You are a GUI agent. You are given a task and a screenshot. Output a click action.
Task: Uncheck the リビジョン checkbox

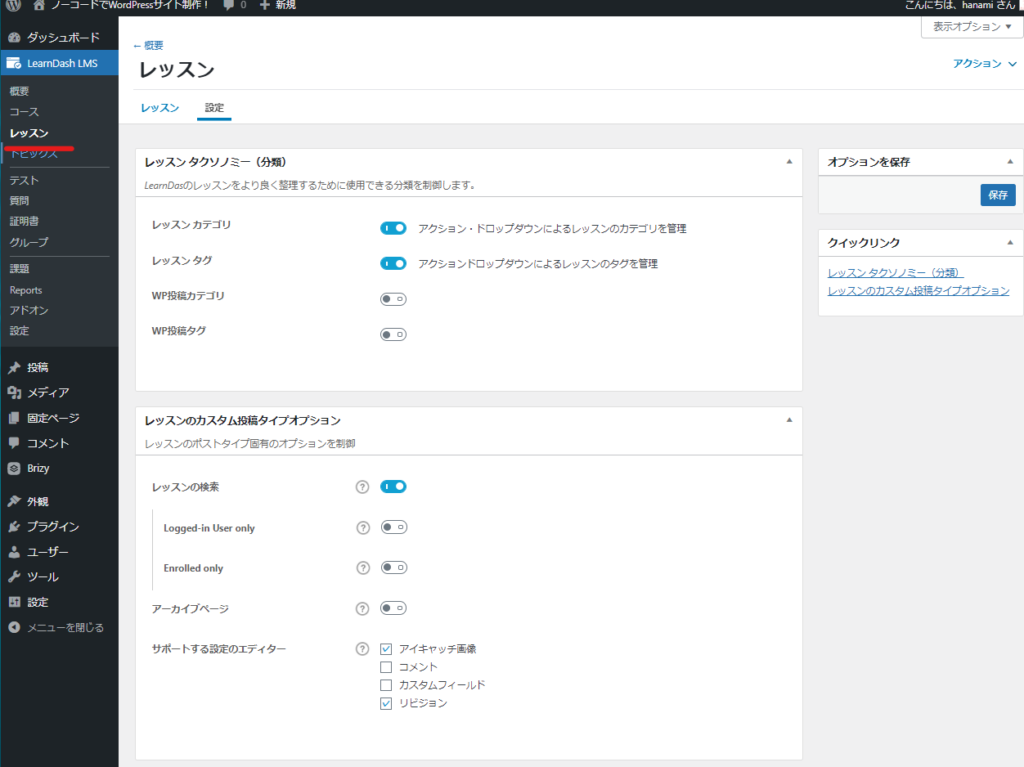pos(386,704)
